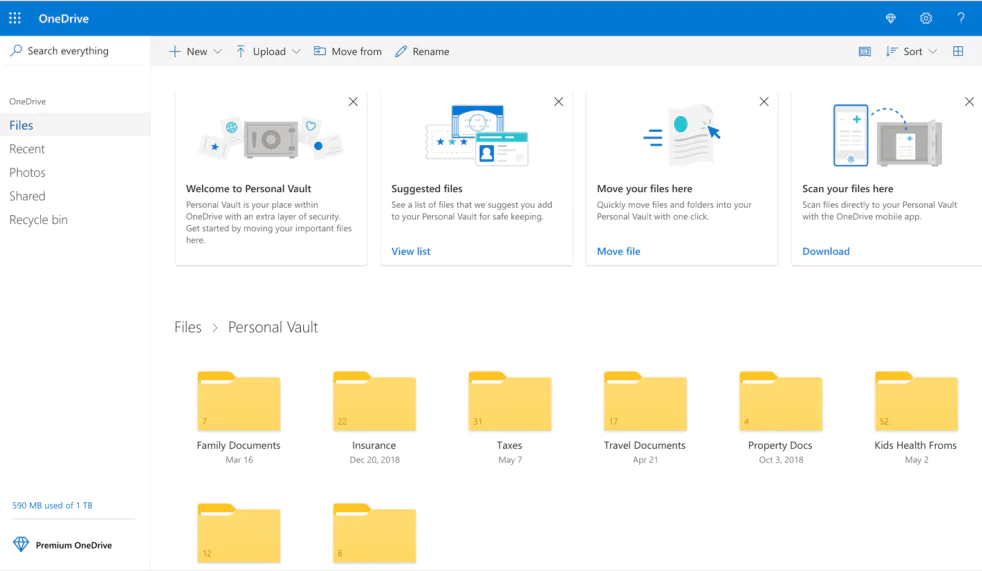The image size is (982, 571).
Task: Open the Sort dropdown
Action: pos(912,51)
